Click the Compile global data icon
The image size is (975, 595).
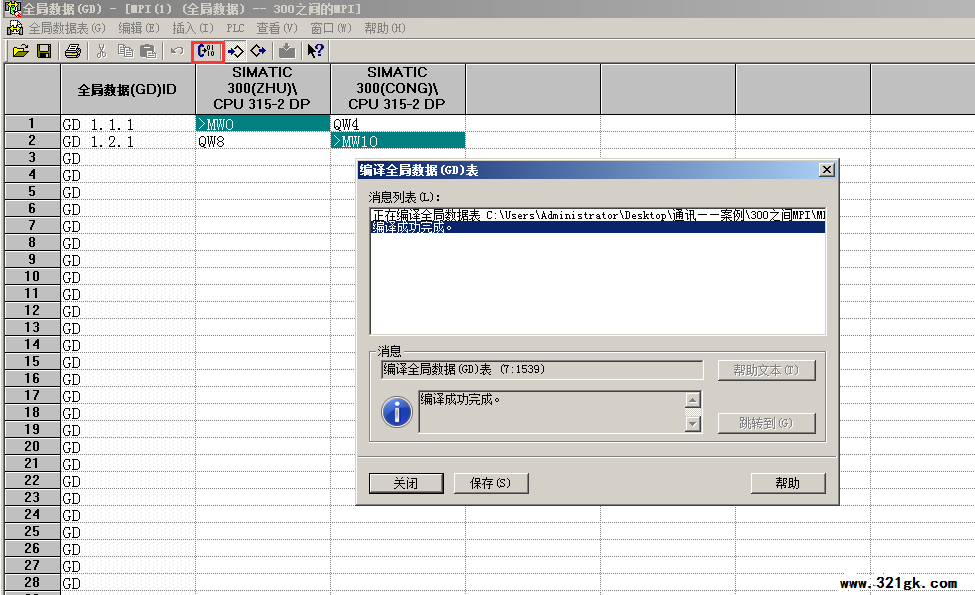[x=207, y=51]
